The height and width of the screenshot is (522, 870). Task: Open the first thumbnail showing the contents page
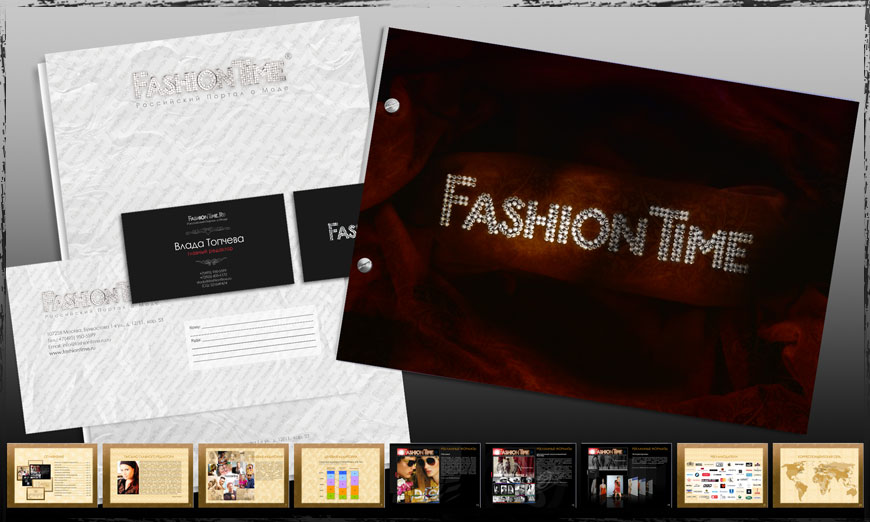(52, 475)
